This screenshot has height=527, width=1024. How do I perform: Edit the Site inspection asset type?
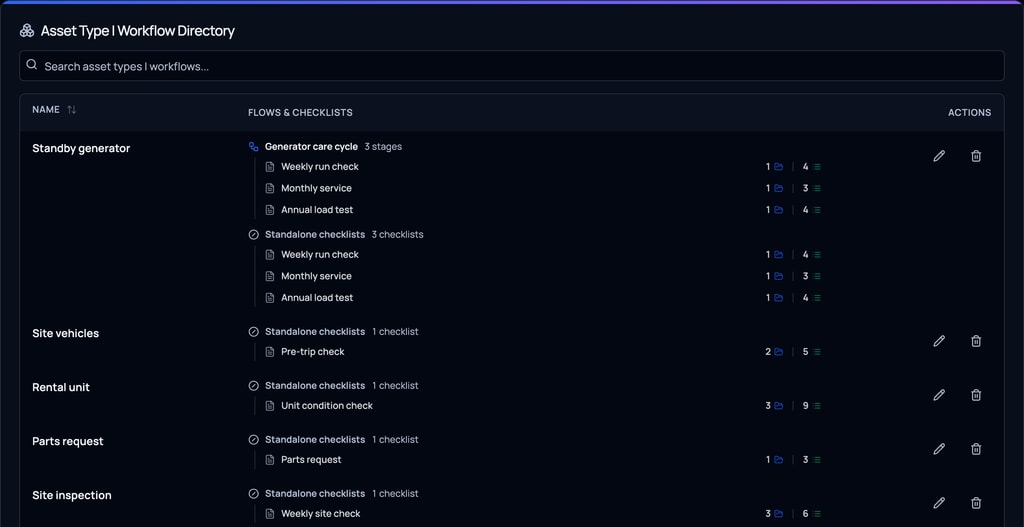[x=939, y=503]
